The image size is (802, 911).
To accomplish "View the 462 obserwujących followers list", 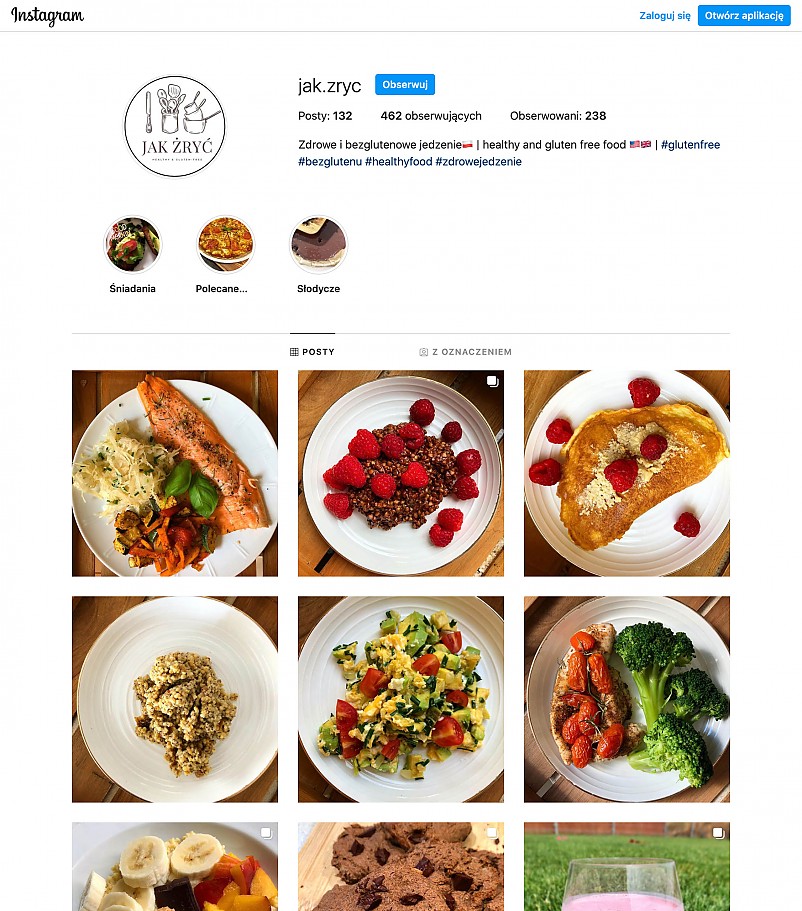I will pos(431,116).
